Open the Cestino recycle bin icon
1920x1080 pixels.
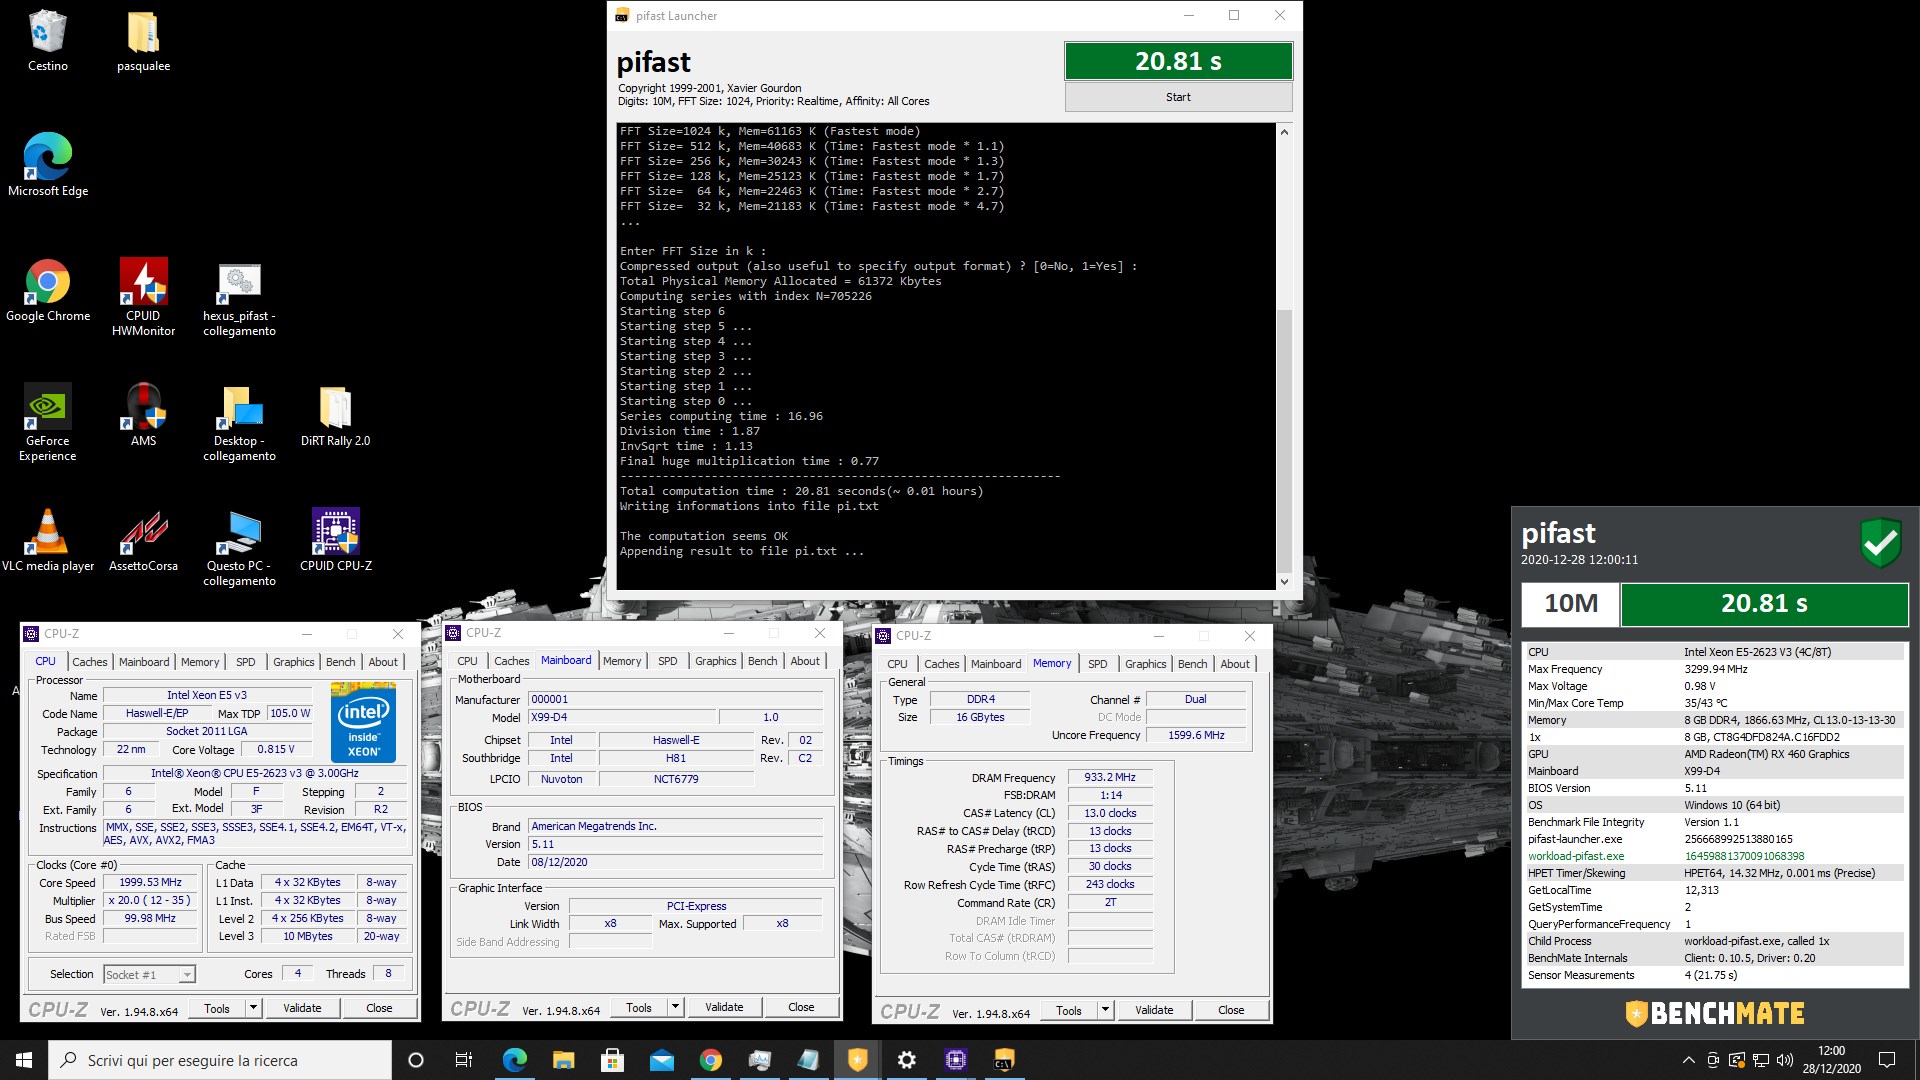47,41
